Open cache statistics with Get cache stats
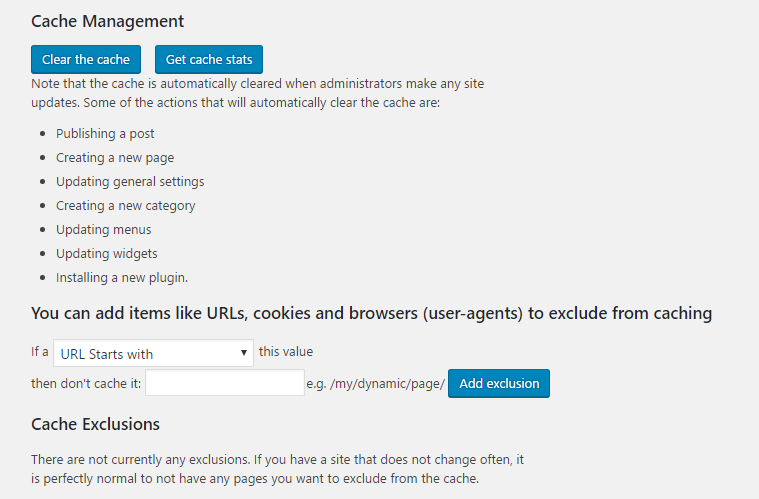The image size is (759, 499). [209, 60]
